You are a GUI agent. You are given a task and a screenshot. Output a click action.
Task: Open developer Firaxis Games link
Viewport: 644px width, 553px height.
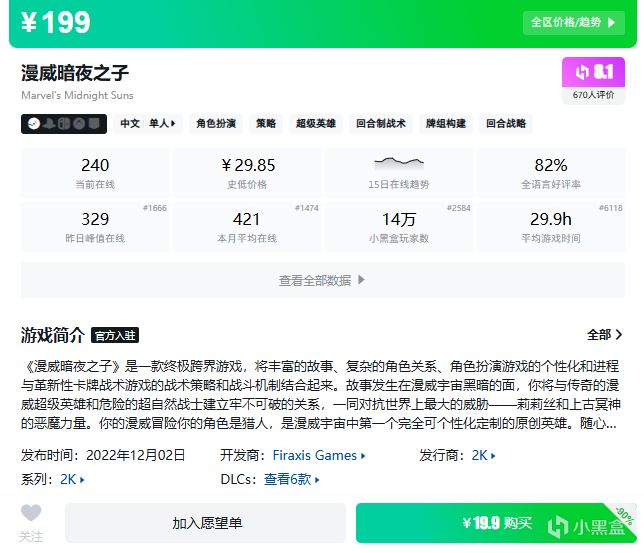point(319,456)
